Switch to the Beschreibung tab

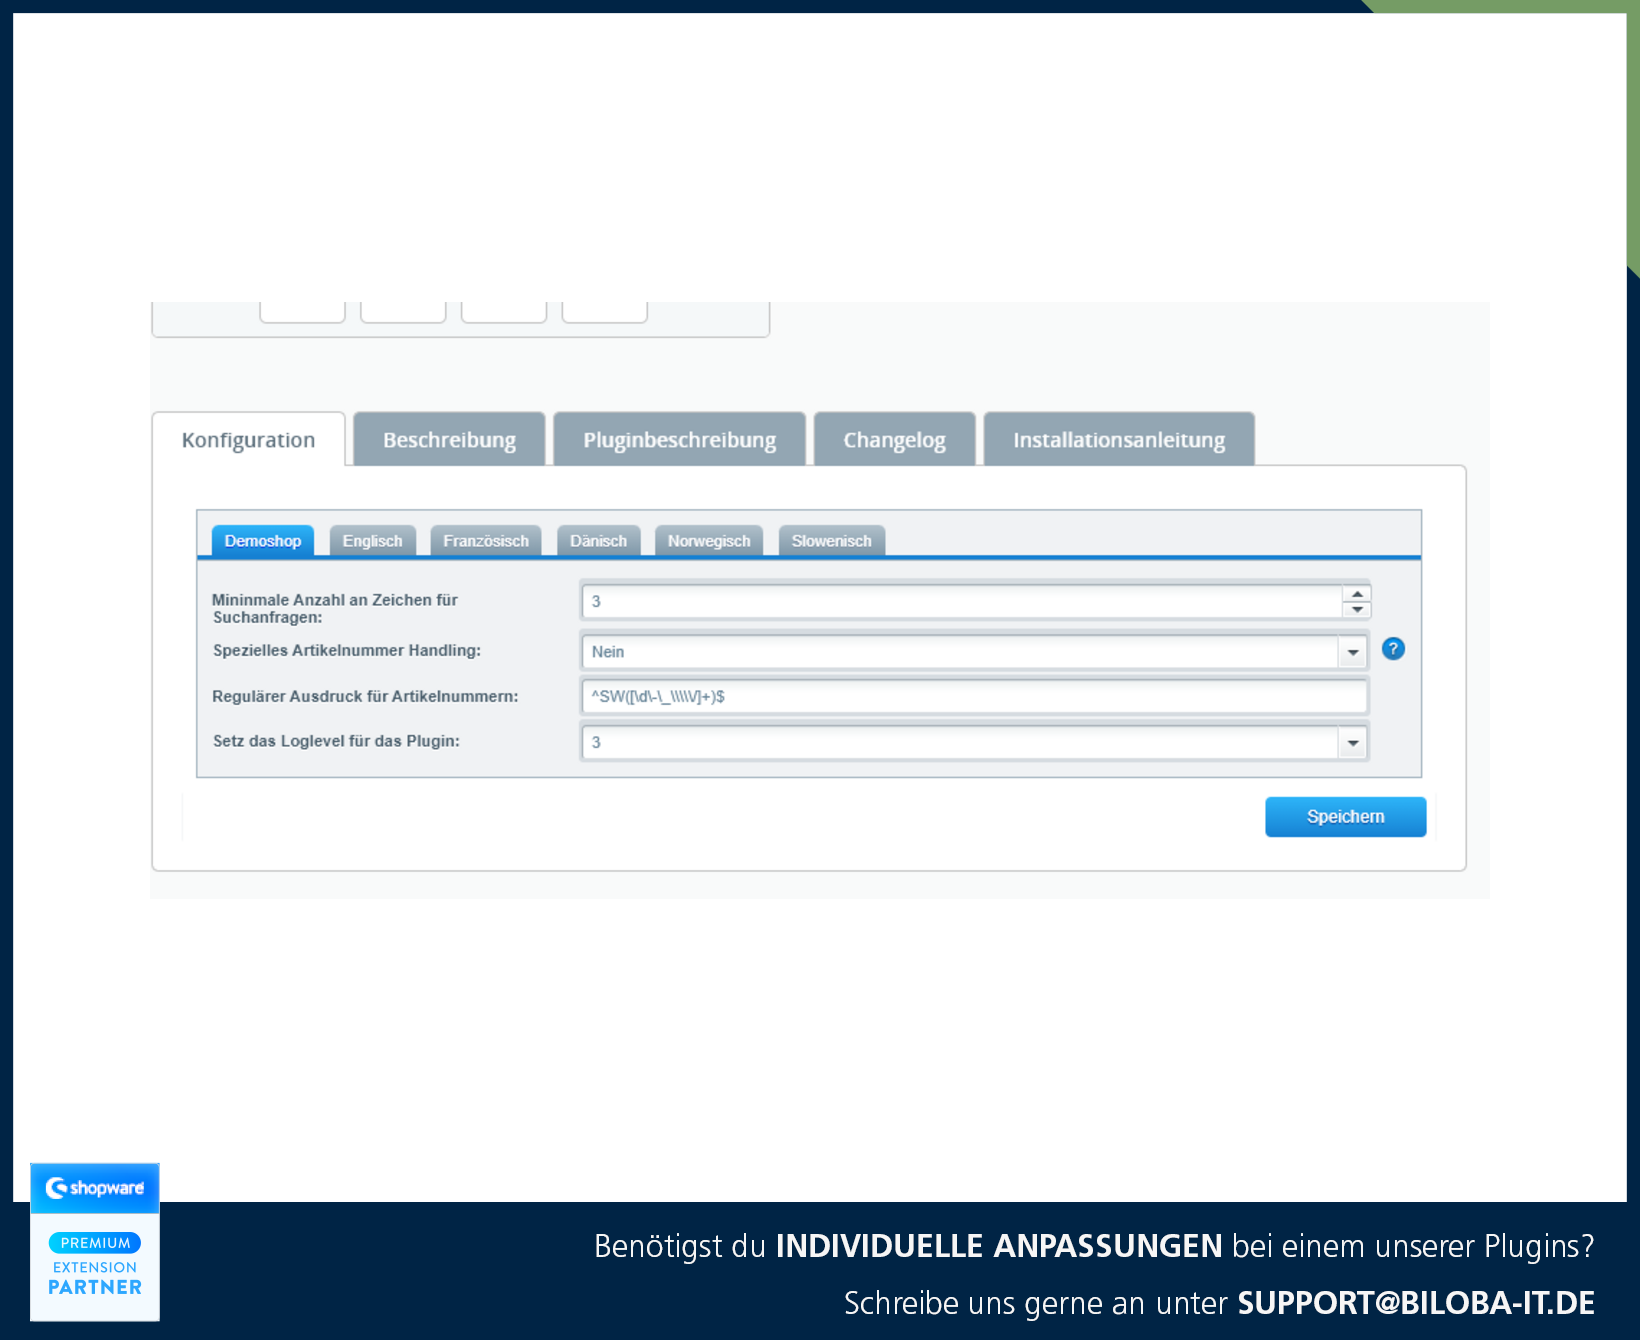(x=449, y=440)
